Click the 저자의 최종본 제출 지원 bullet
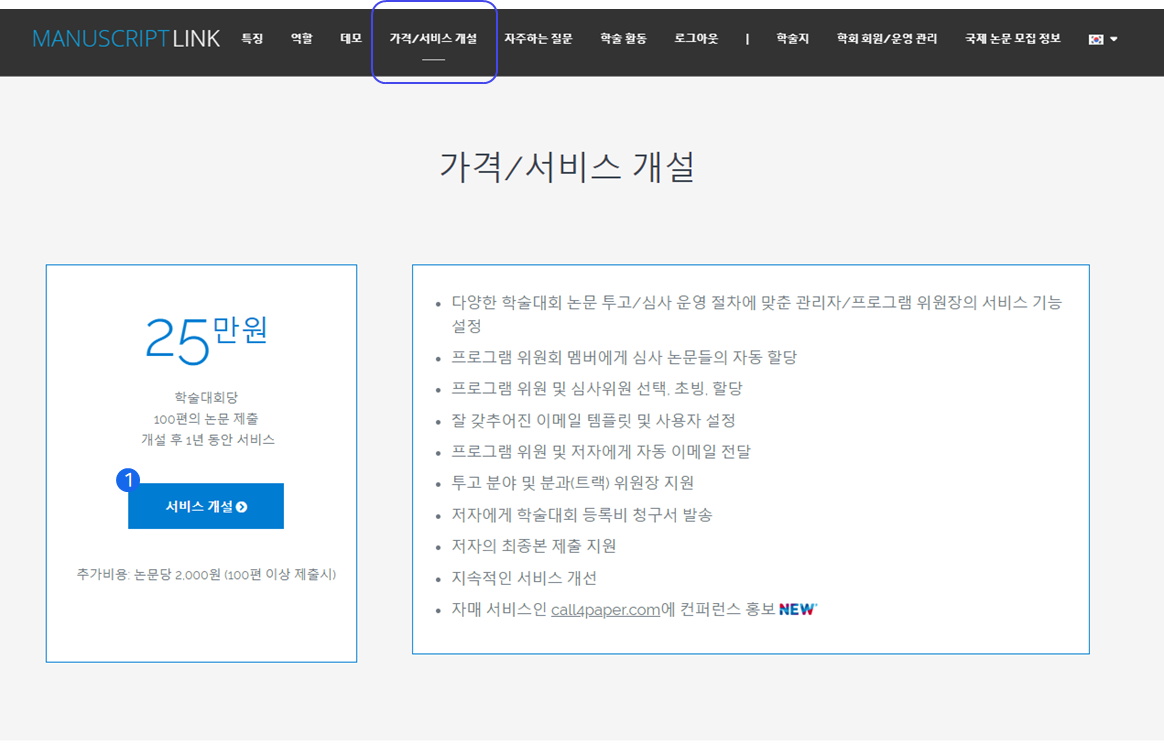The width and height of the screenshot is (1164, 756). click(534, 547)
